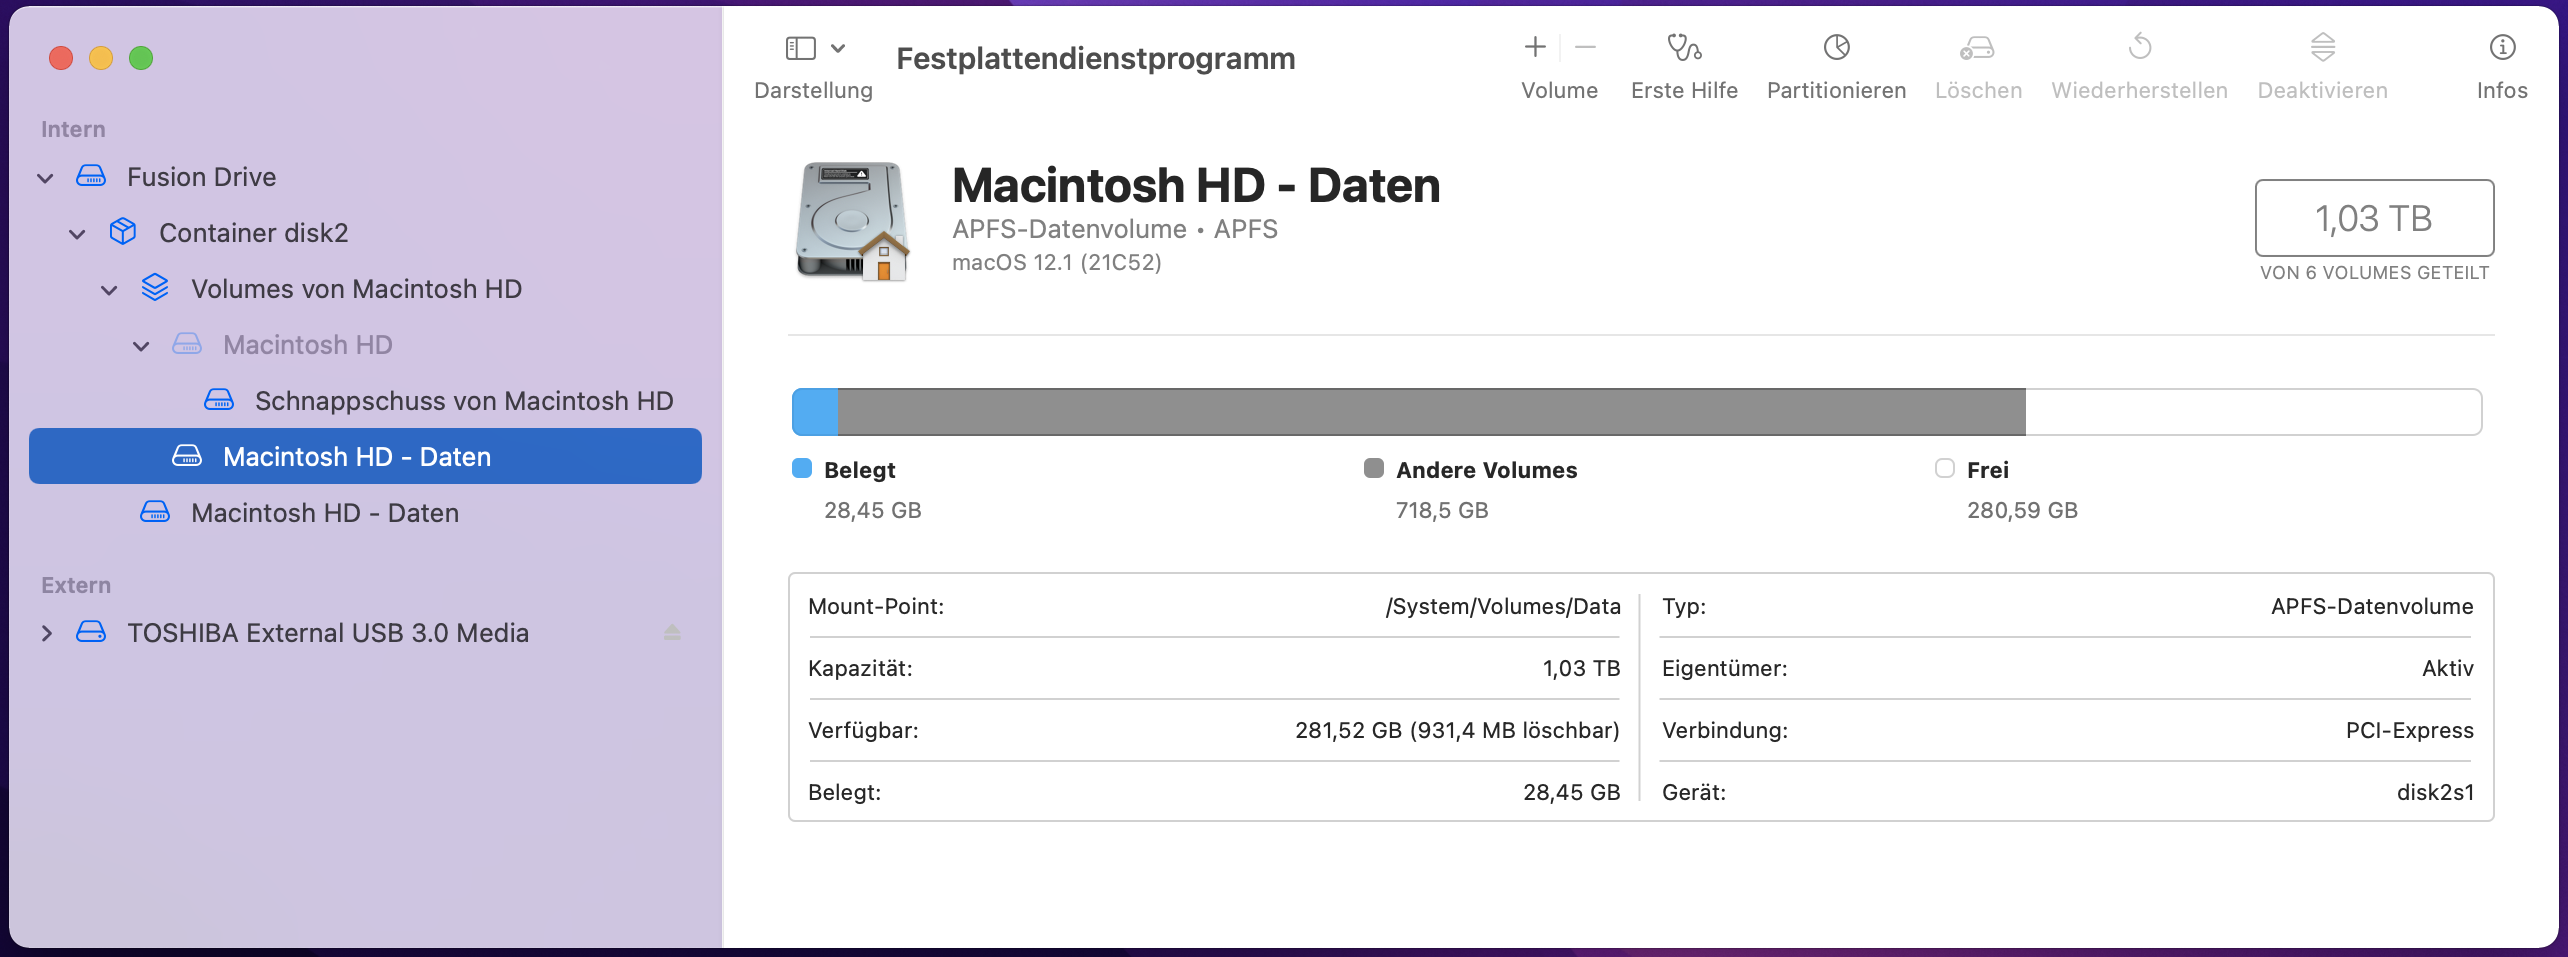Image resolution: width=2568 pixels, height=957 pixels.
Task: Eject the TOSHIBA External USB drive
Action: coord(672,633)
